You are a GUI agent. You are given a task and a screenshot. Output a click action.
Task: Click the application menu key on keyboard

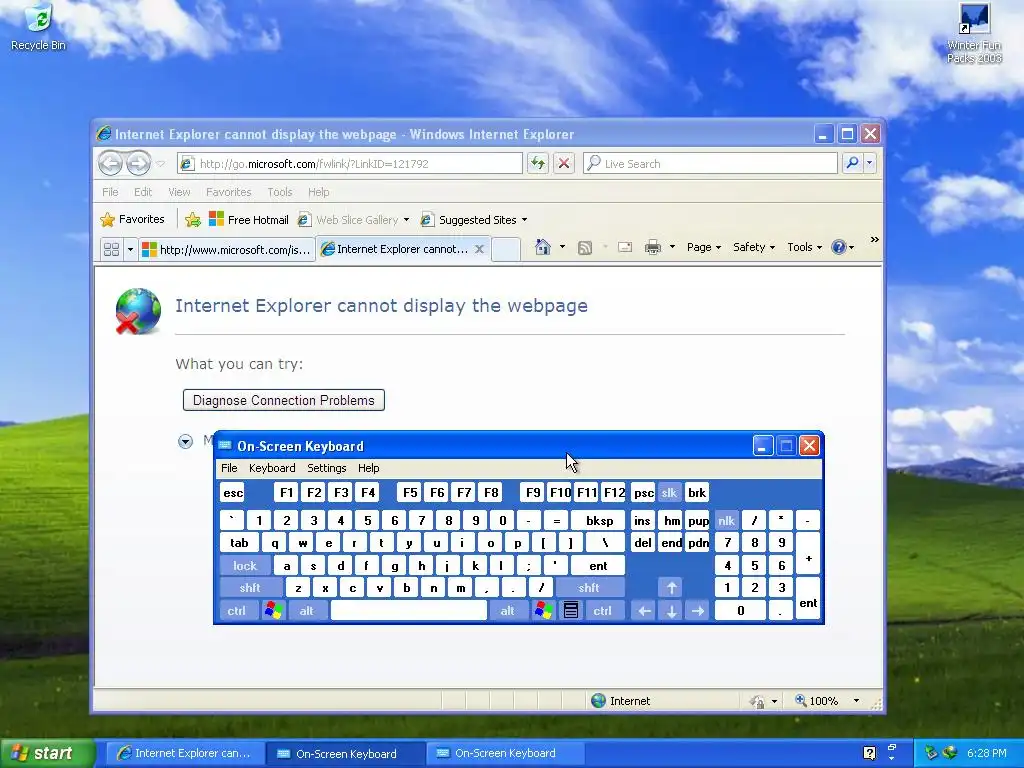(571, 611)
